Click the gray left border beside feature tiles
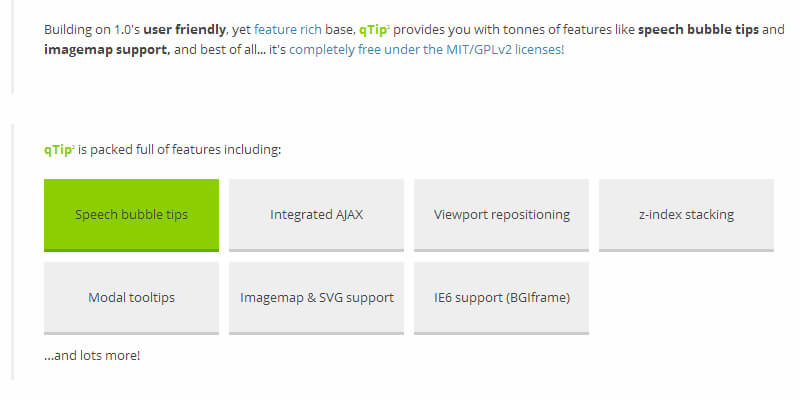The image size is (800, 400). click(x=13, y=250)
